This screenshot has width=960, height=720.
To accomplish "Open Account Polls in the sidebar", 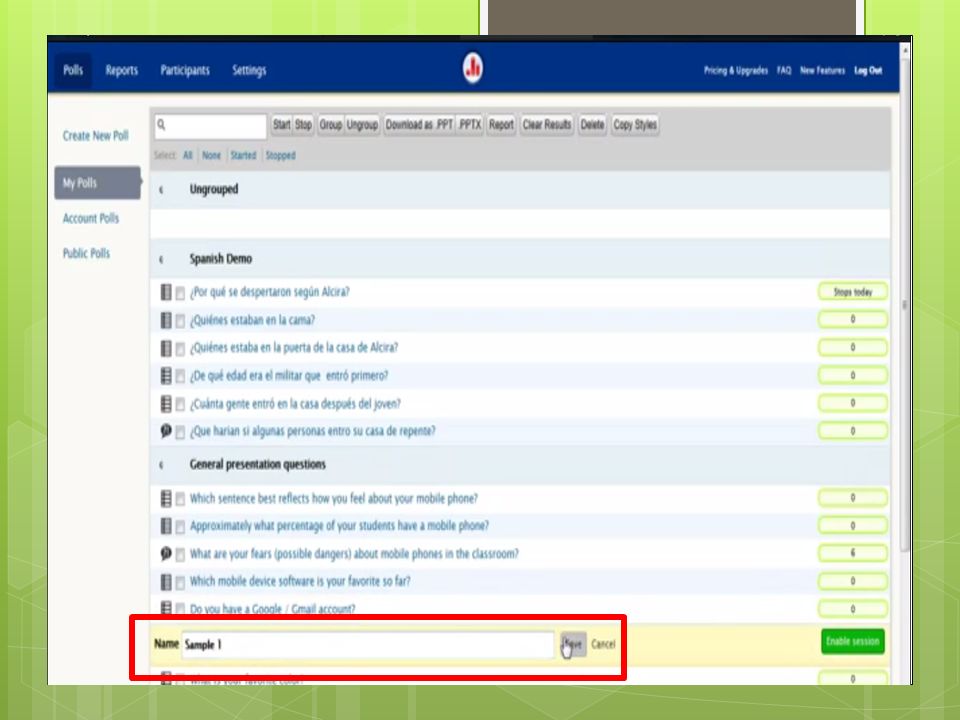I will 91,219.
